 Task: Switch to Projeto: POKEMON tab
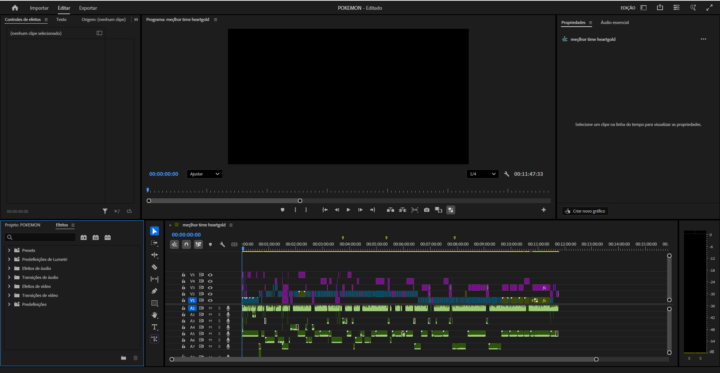click(x=22, y=225)
